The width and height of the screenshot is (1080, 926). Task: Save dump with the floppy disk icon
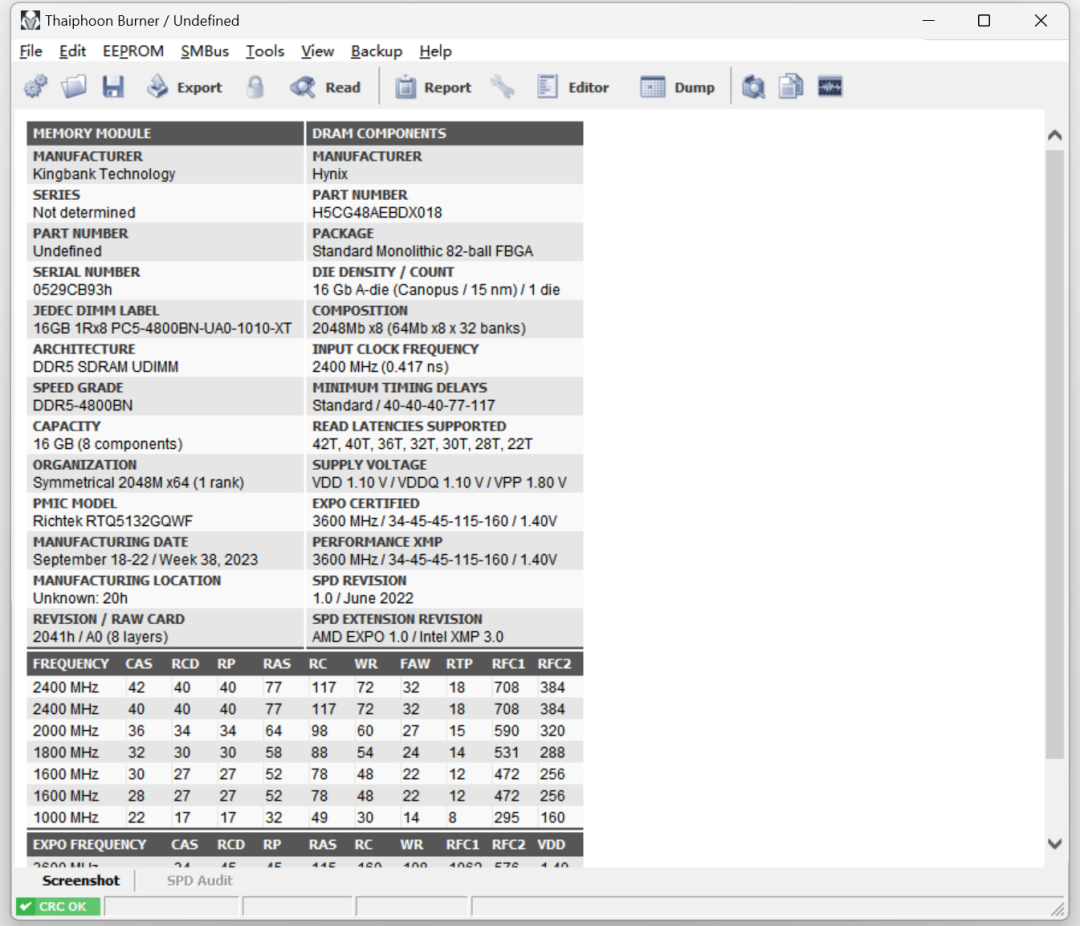[113, 87]
